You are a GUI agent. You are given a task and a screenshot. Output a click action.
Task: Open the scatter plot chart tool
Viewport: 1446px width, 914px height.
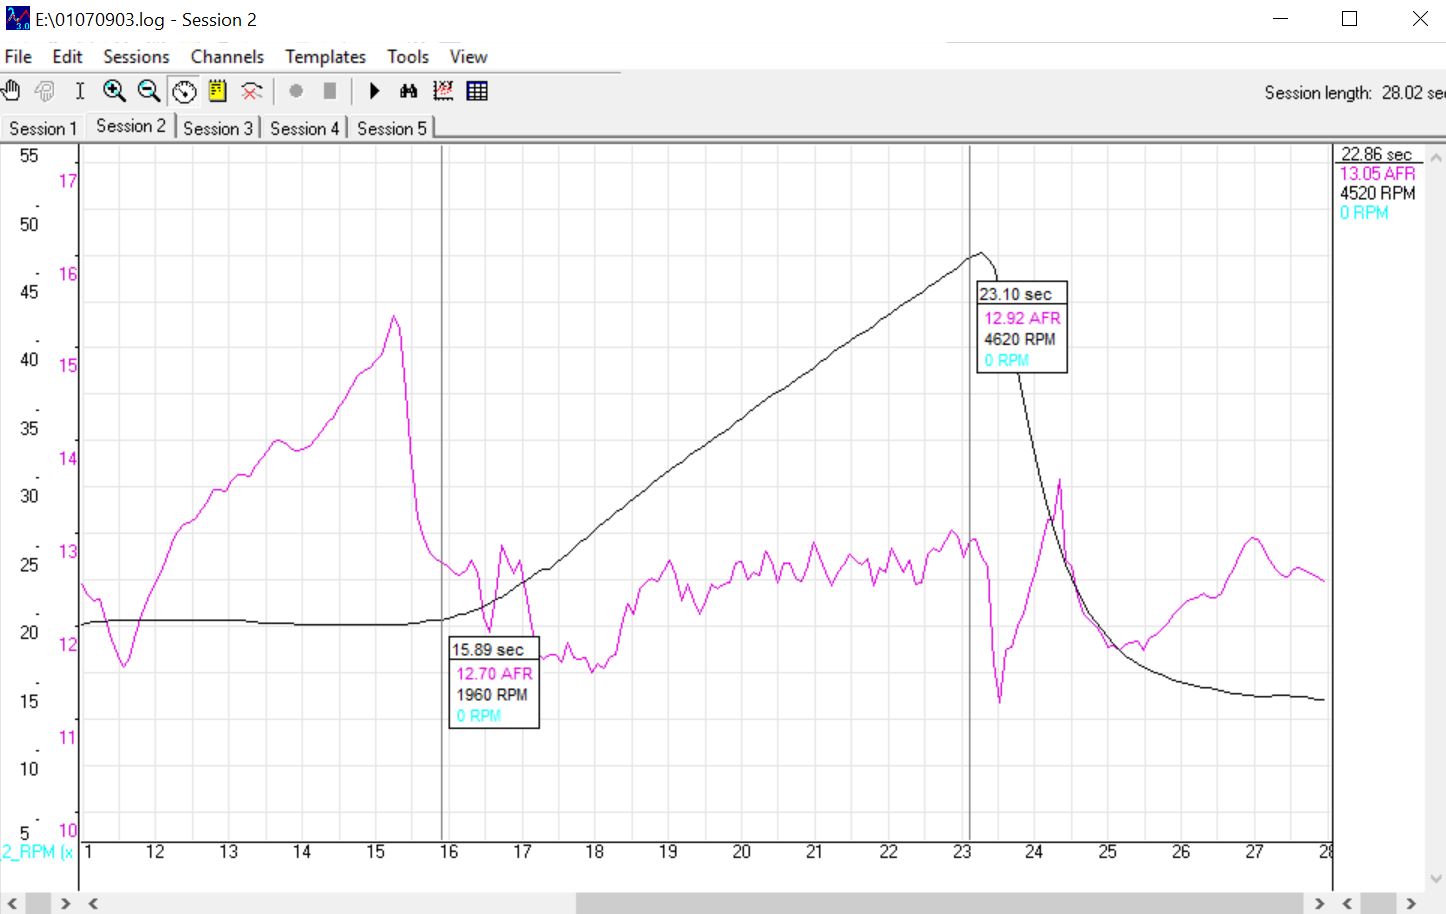[x=443, y=91]
